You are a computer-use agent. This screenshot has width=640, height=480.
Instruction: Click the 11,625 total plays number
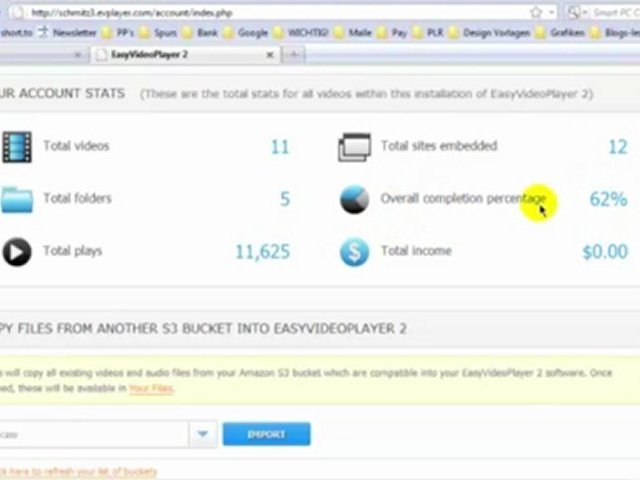click(262, 251)
